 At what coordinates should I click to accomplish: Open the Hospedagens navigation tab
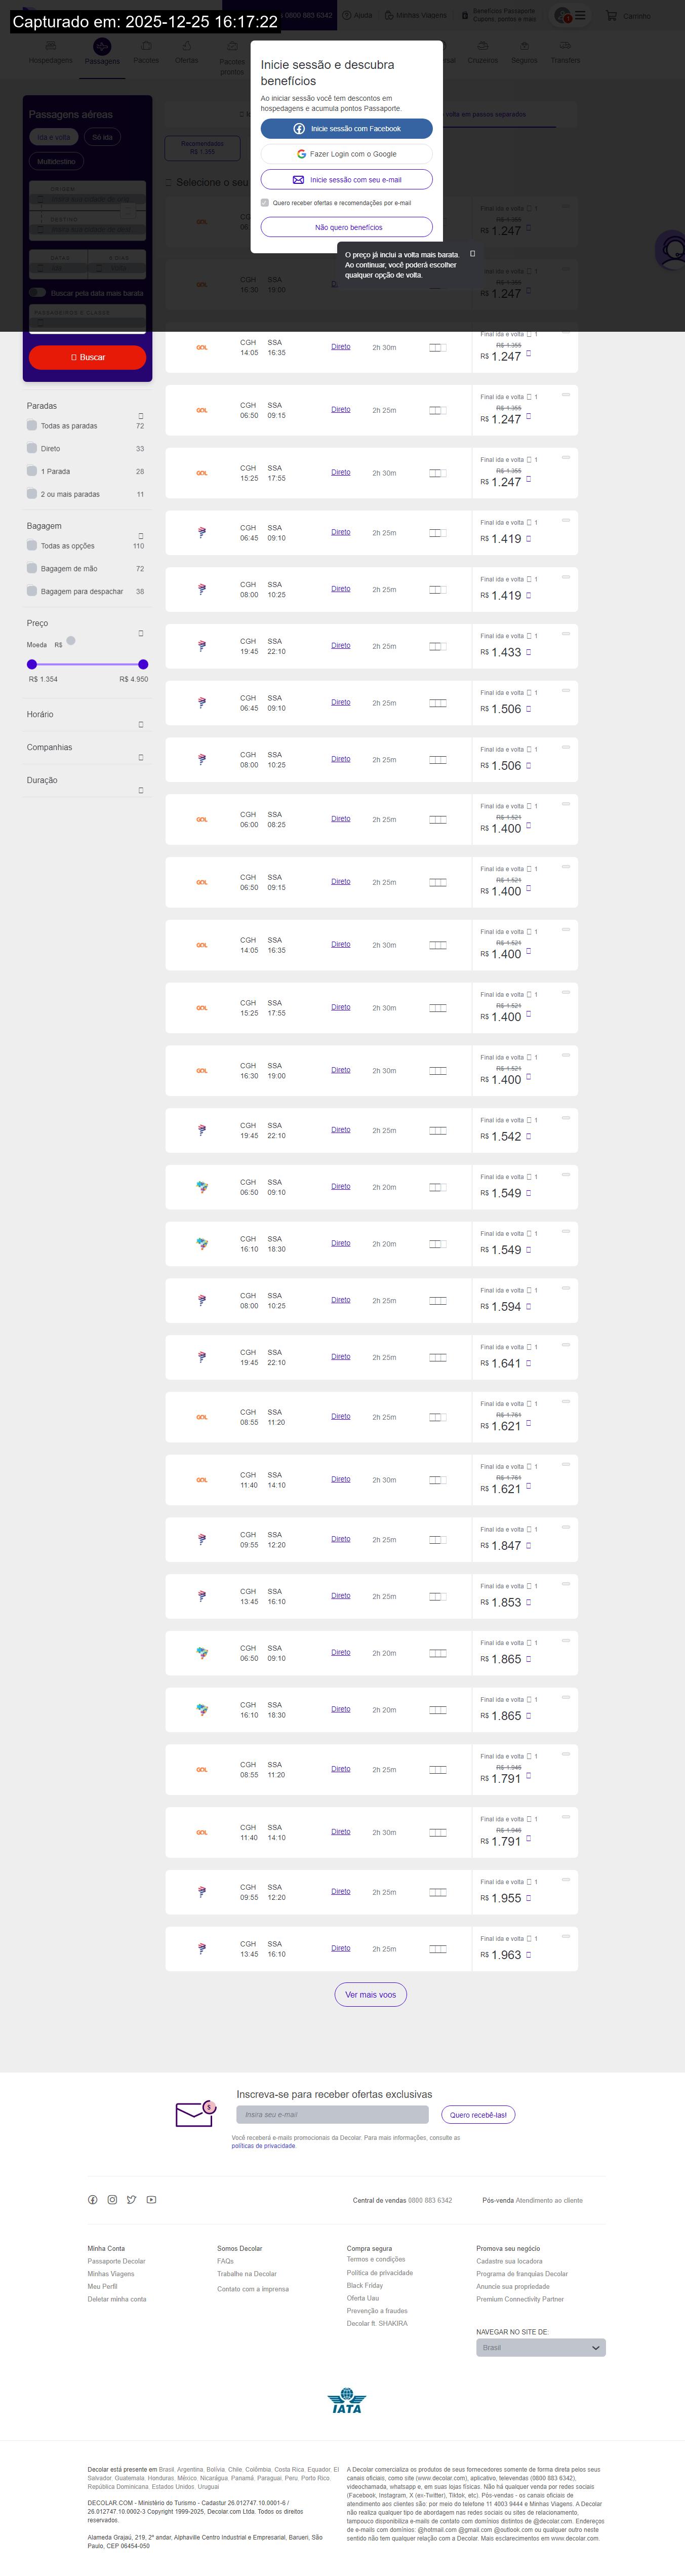50,60
